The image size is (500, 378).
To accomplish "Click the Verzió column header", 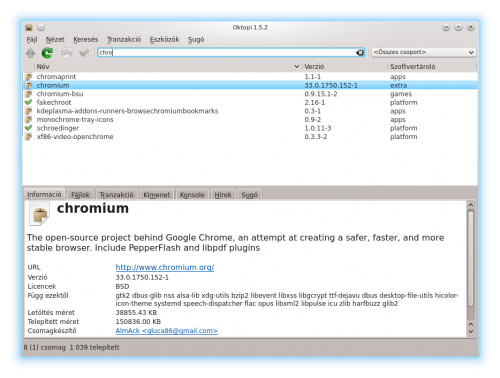I will (x=344, y=67).
